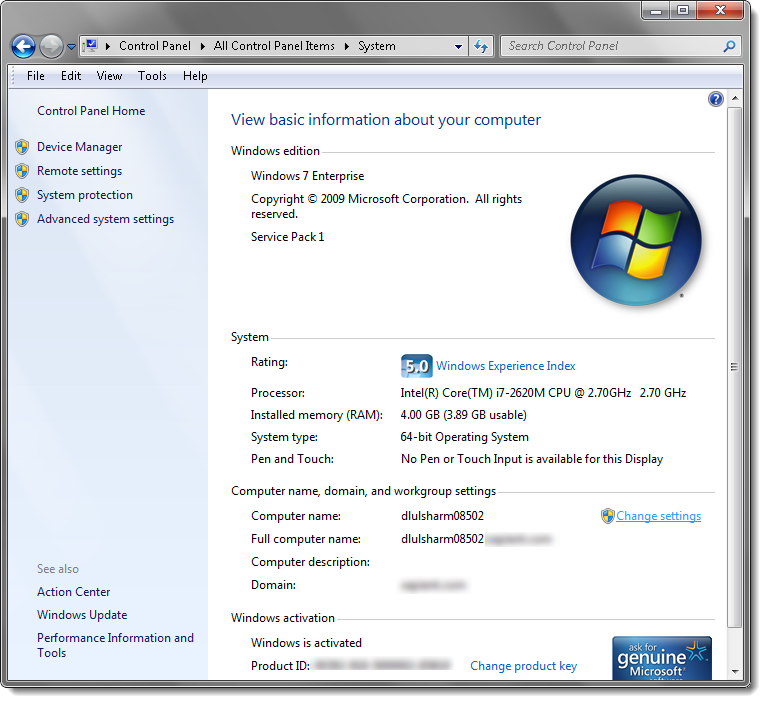Image resolution: width=766 pixels, height=703 pixels.
Task: Click the Windows is activated text
Action: [306, 643]
